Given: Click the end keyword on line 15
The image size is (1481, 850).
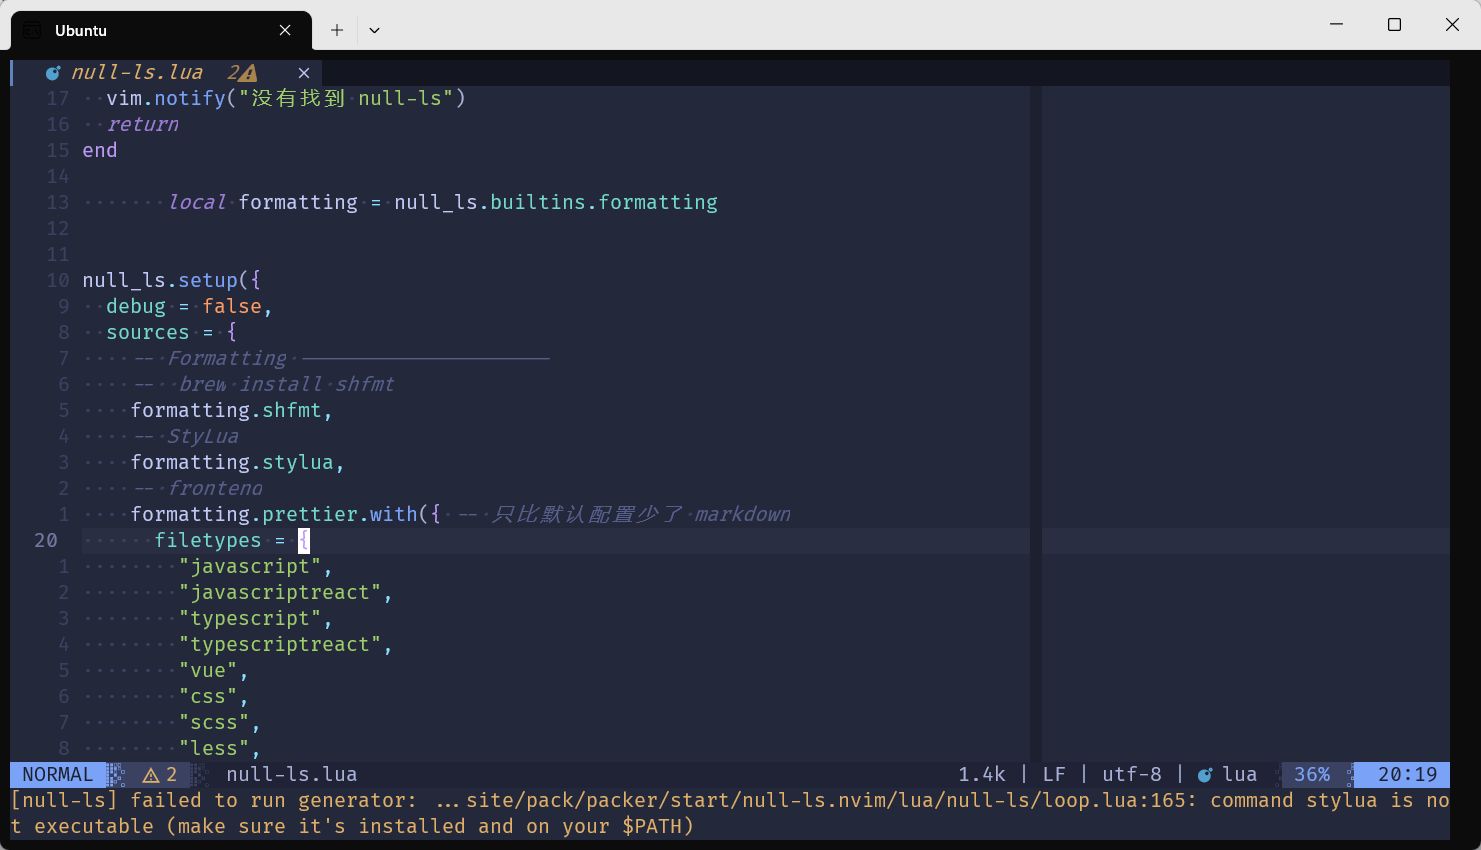Looking at the screenshot, I should click(100, 150).
